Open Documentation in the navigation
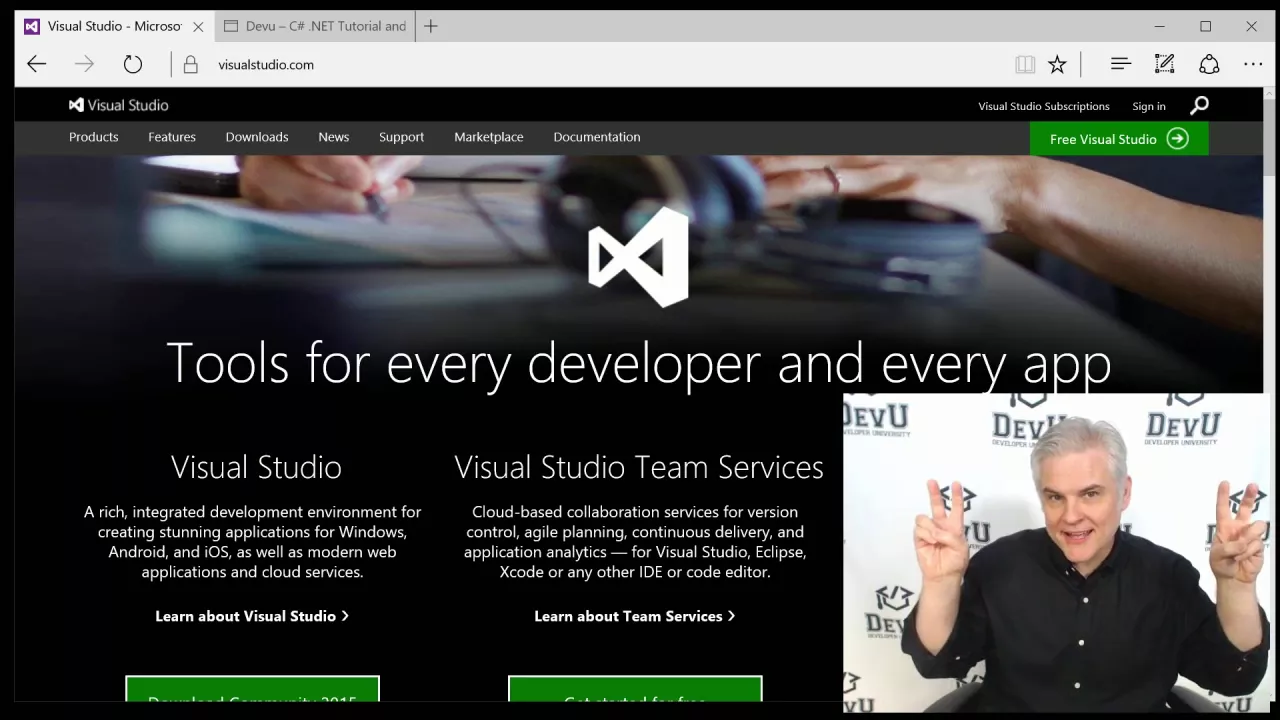The image size is (1280, 720). point(597,137)
